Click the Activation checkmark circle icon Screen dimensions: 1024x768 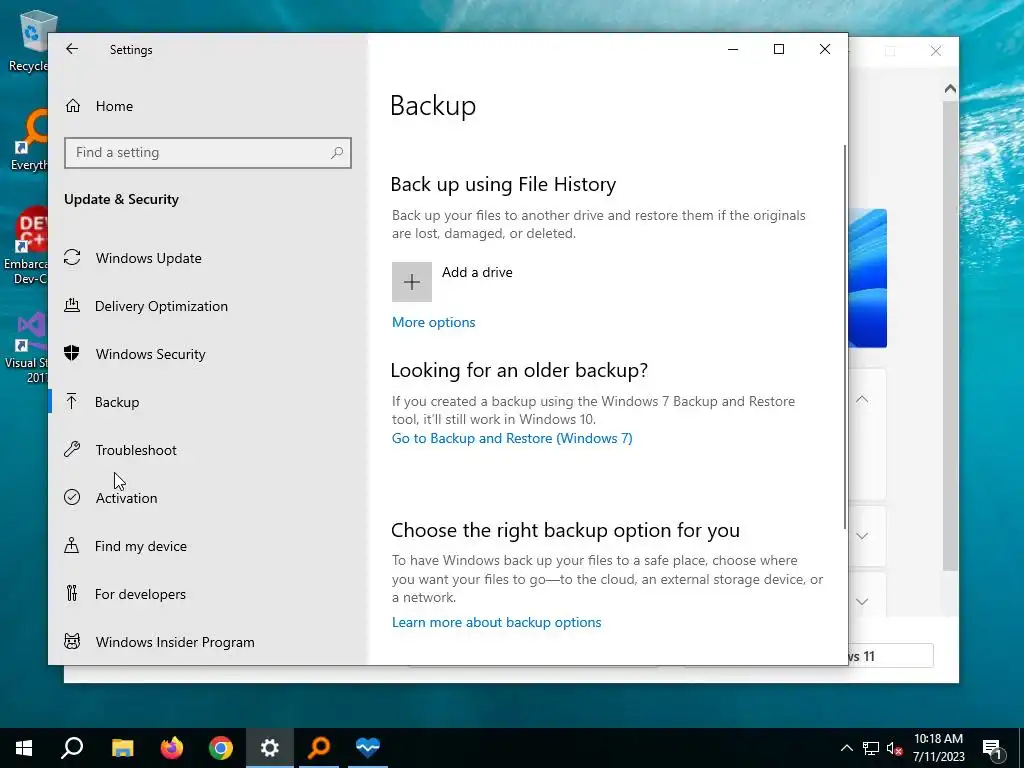pyautogui.click(x=72, y=498)
